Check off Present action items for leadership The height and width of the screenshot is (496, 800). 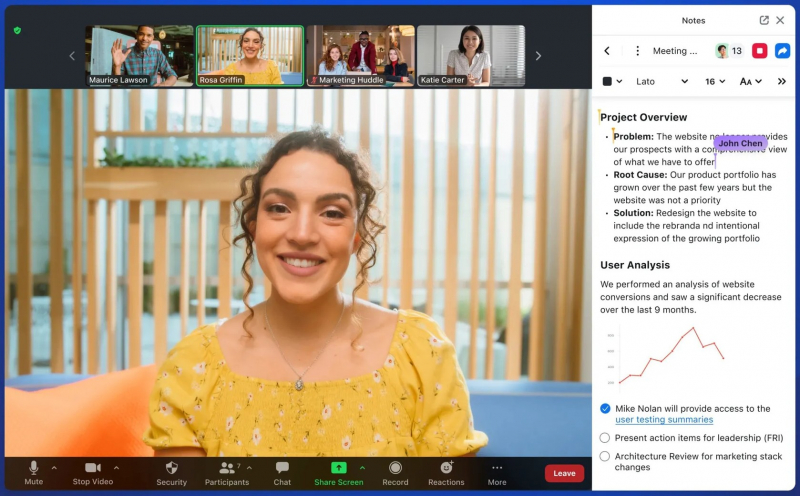605,438
